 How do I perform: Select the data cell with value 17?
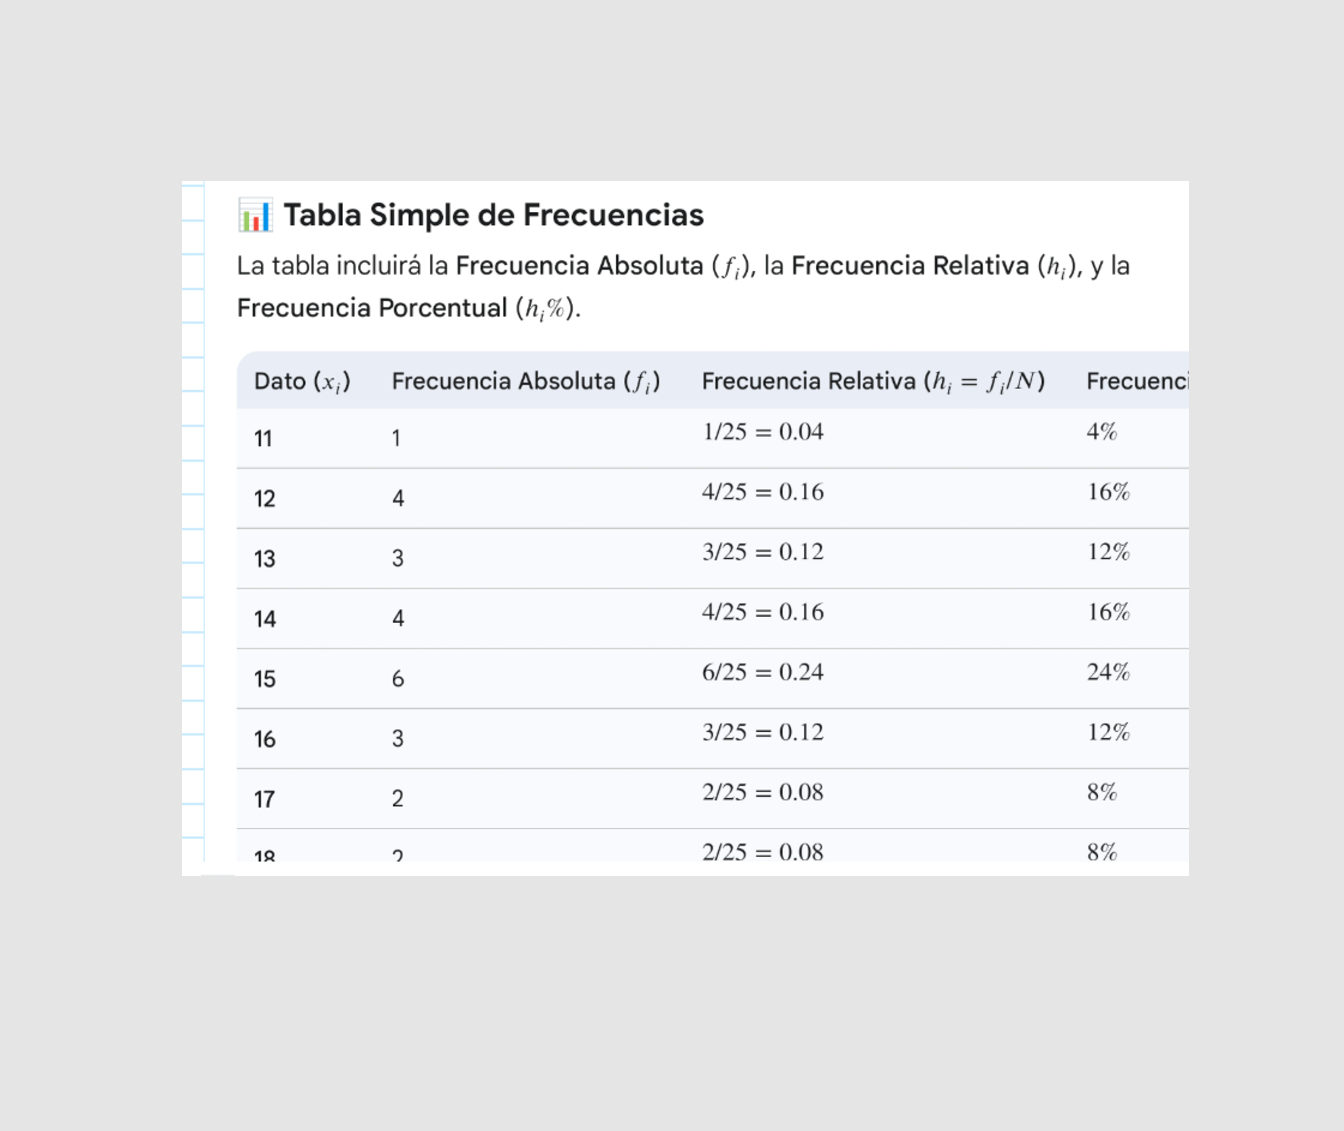(264, 798)
